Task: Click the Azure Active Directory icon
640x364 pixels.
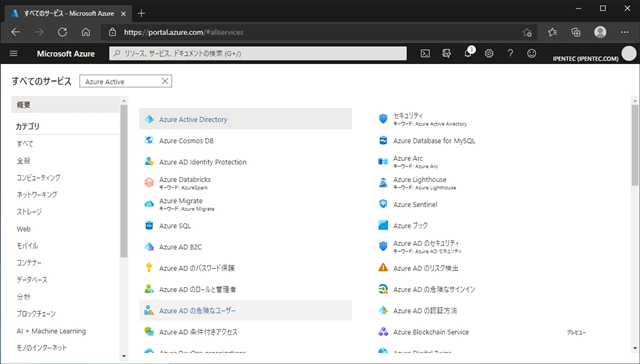Action: tap(149, 119)
